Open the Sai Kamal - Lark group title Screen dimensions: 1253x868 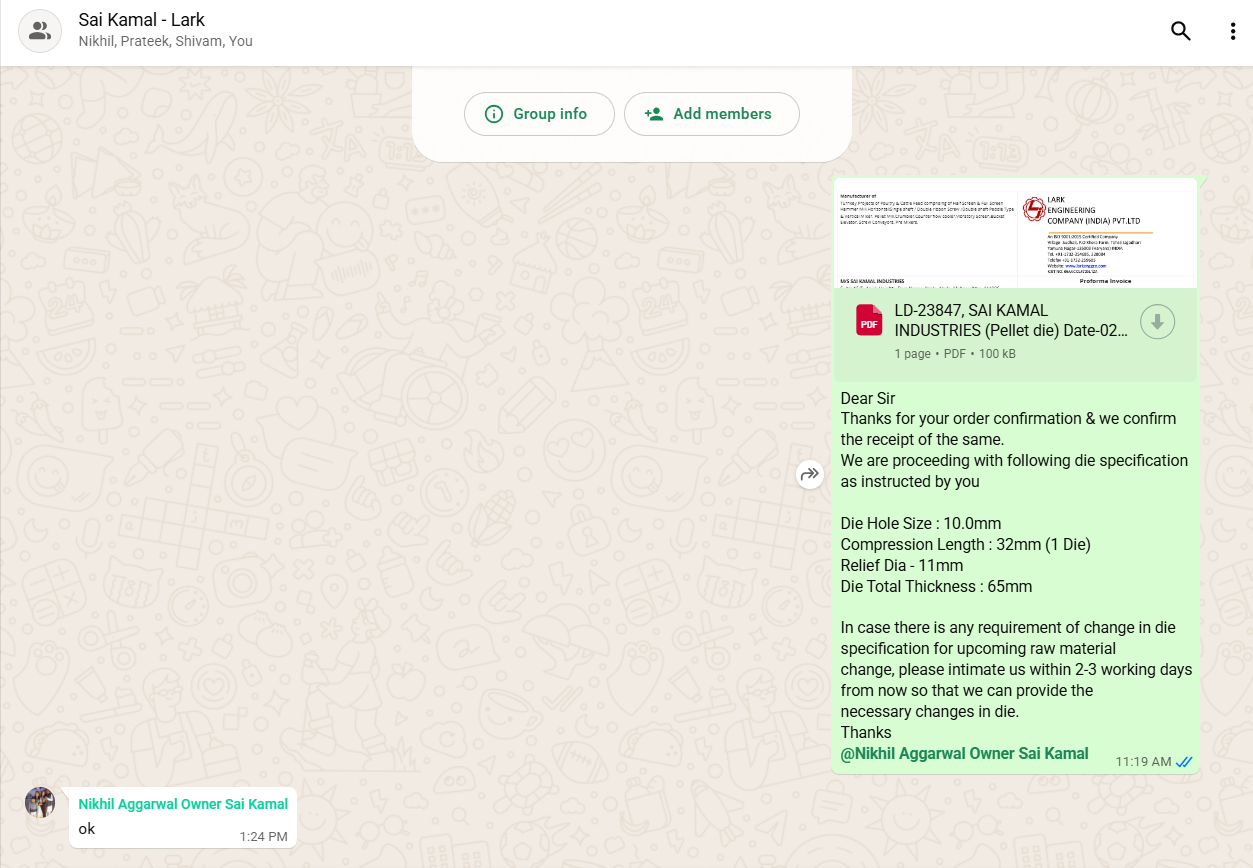pos(142,20)
